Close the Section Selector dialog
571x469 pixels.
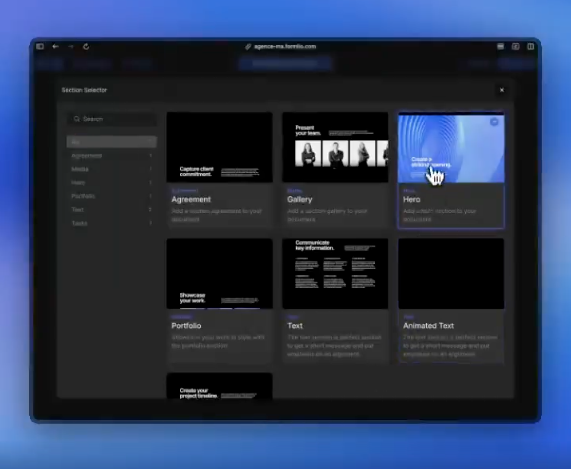coord(502,90)
